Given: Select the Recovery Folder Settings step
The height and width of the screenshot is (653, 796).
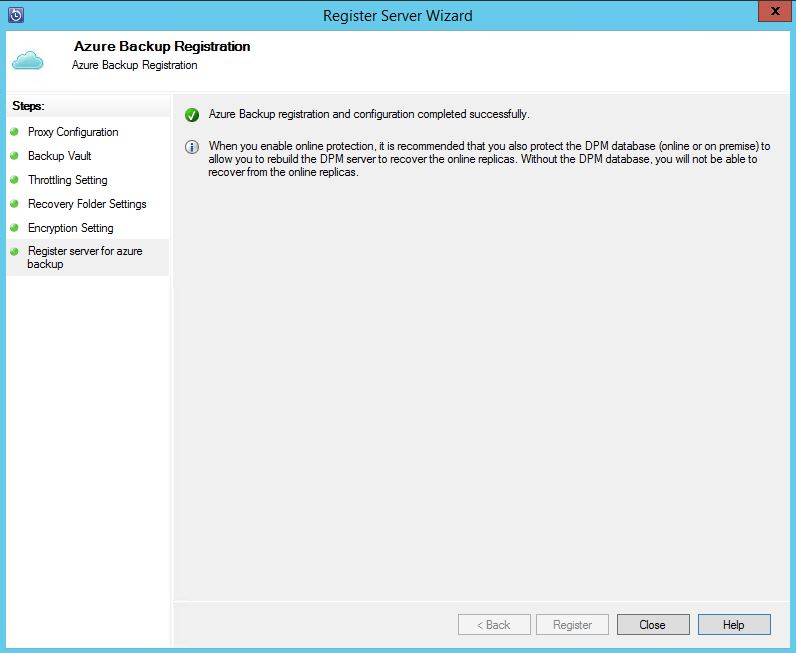Looking at the screenshot, I should [x=87, y=204].
